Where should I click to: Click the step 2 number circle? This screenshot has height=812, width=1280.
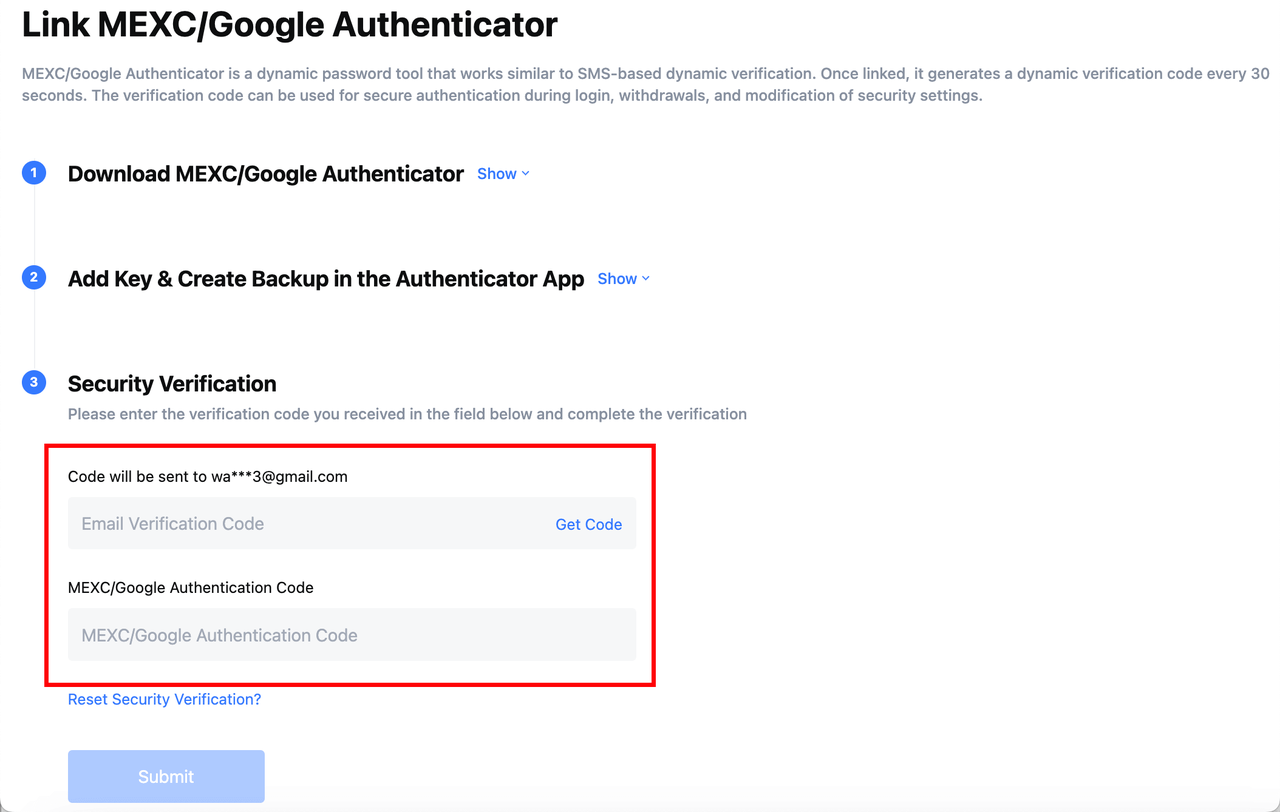click(x=34, y=278)
